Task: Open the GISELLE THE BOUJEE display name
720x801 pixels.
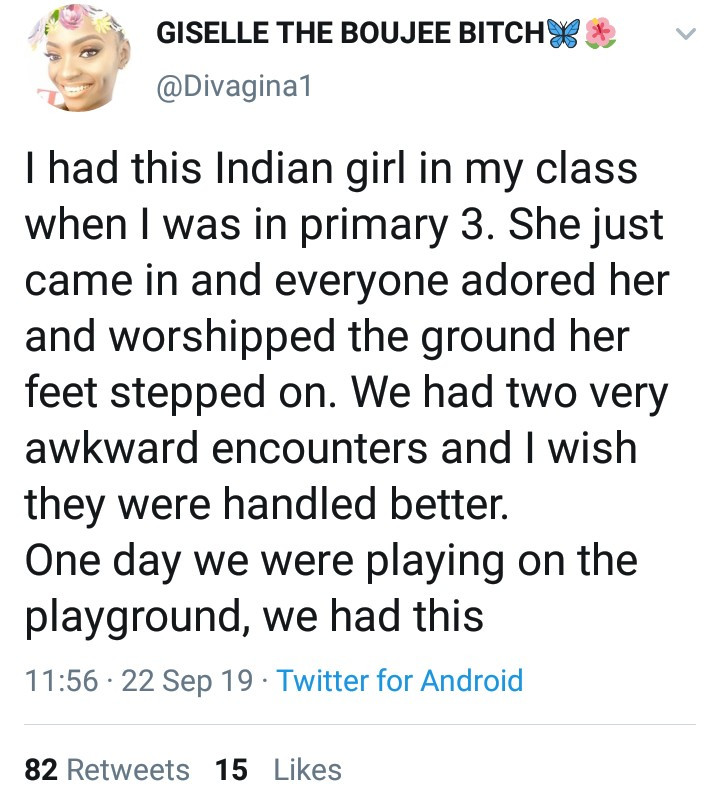Action: coord(350,34)
